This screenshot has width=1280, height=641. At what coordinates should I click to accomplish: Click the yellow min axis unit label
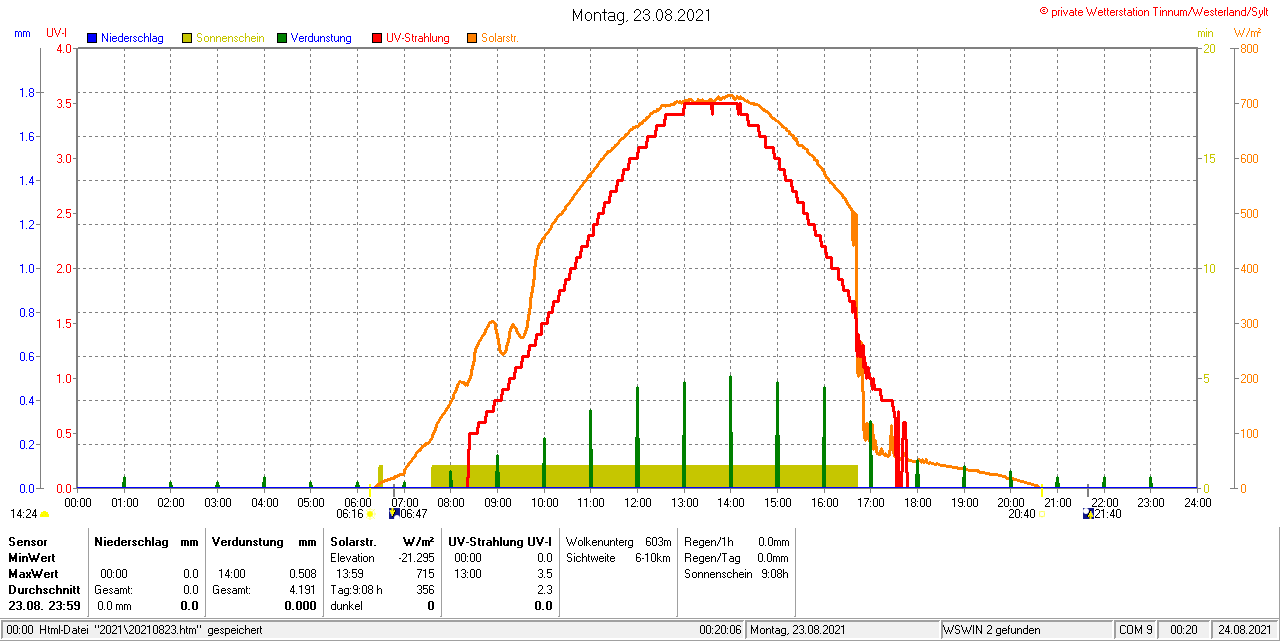(x=1205, y=33)
